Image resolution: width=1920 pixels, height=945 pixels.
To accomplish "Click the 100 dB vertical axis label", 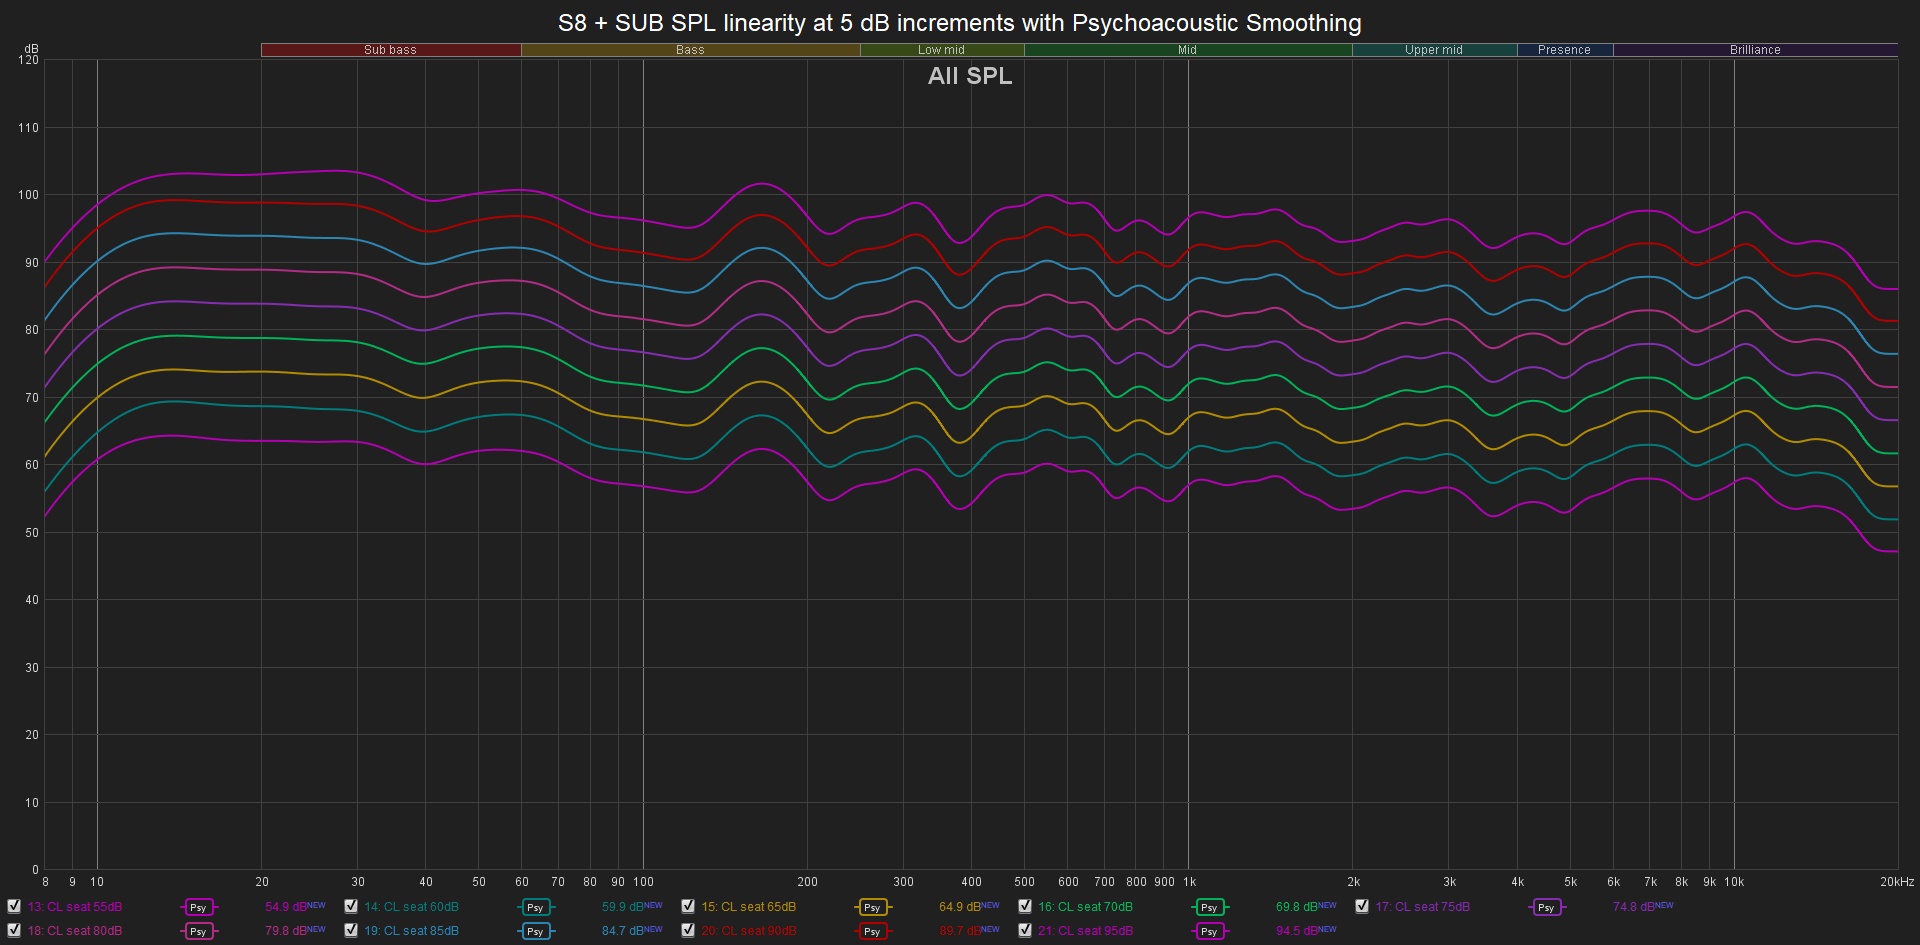I will click(x=28, y=195).
